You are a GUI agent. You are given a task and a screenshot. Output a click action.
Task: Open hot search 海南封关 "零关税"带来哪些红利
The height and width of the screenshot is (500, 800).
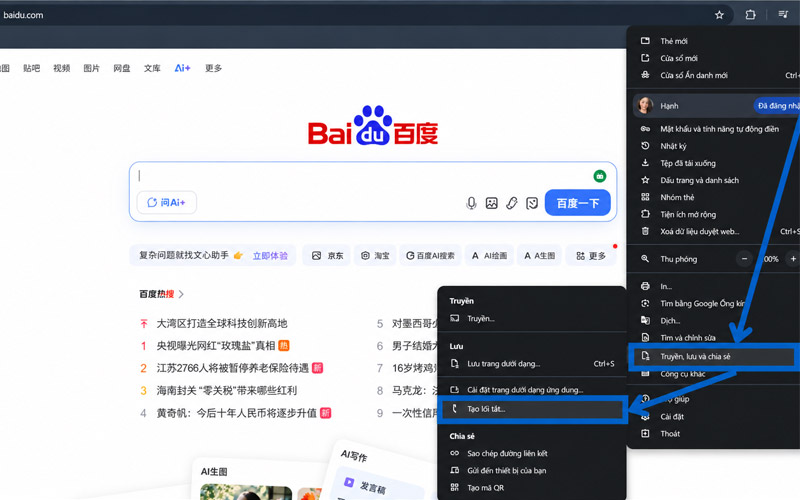pos(227,391)
